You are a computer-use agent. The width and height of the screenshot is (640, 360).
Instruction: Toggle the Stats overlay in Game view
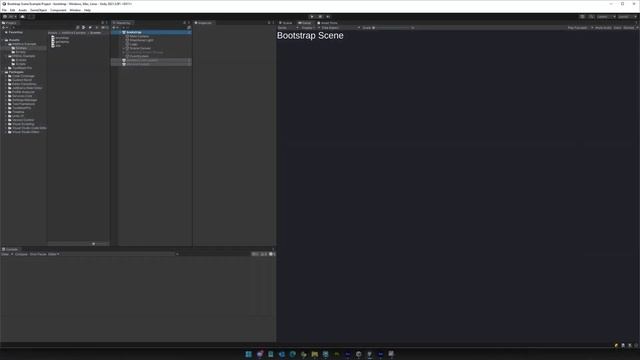pos(618,28)
